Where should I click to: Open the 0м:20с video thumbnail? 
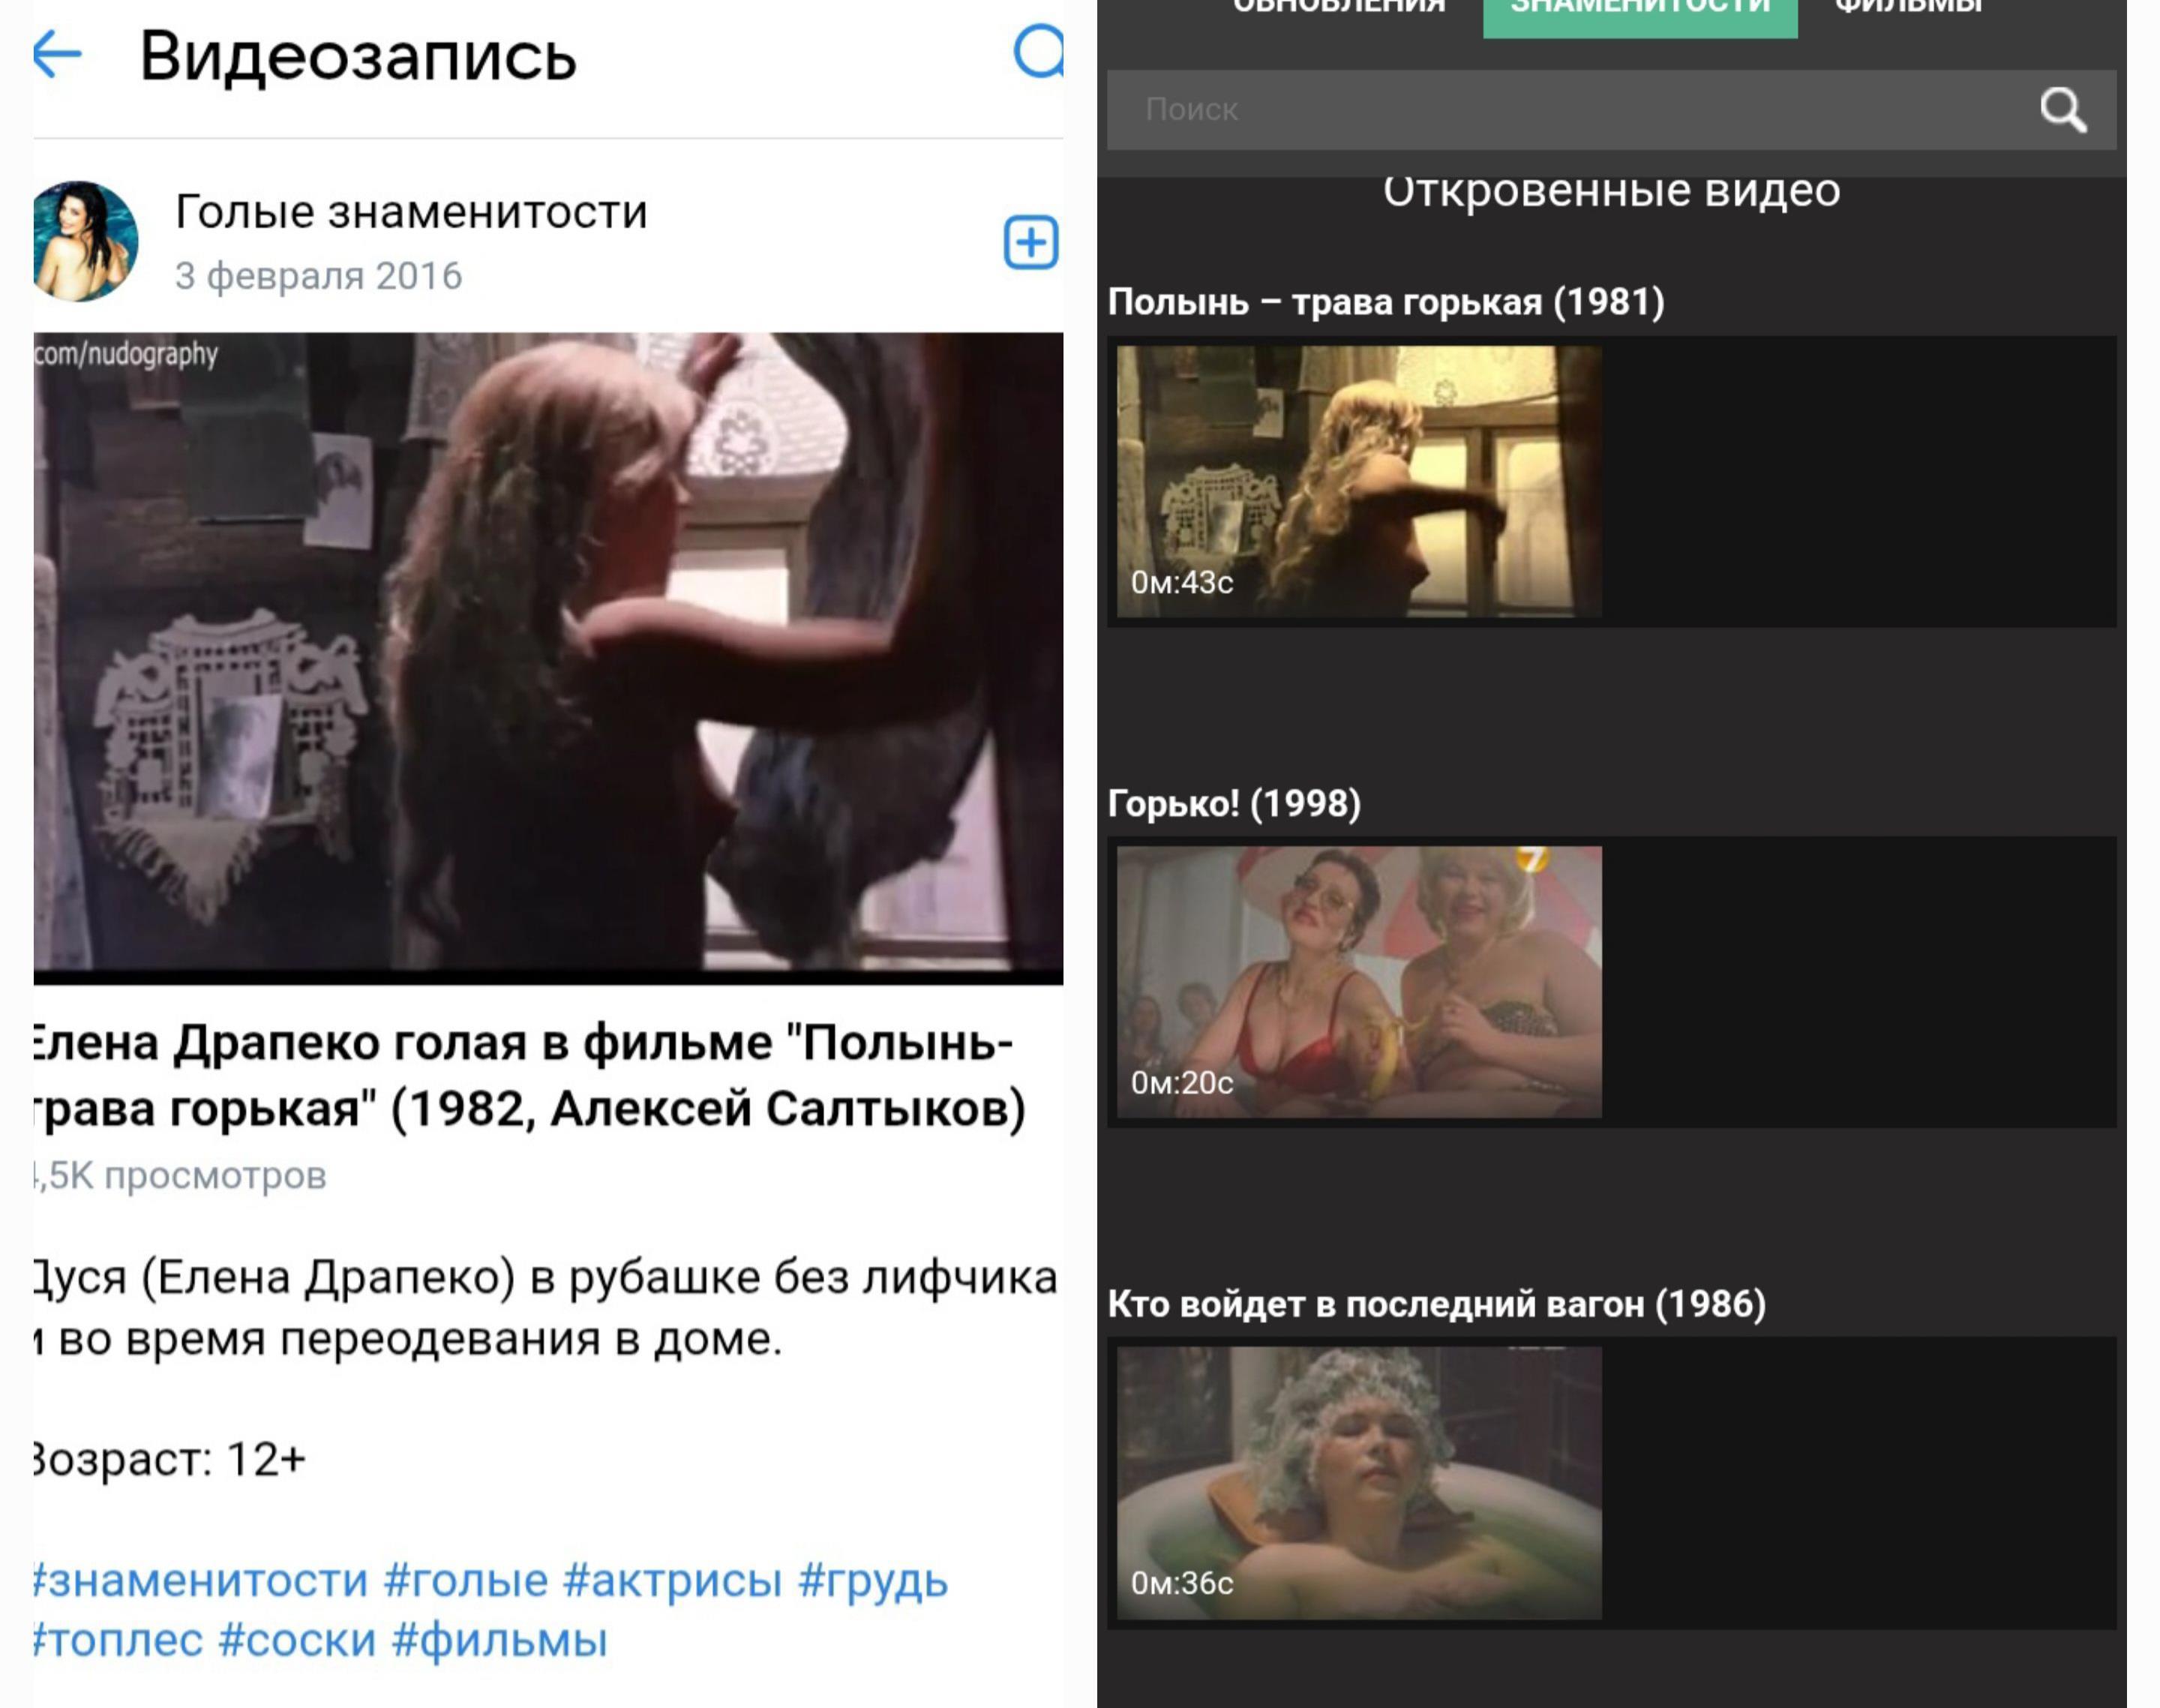coord(1358,981)
